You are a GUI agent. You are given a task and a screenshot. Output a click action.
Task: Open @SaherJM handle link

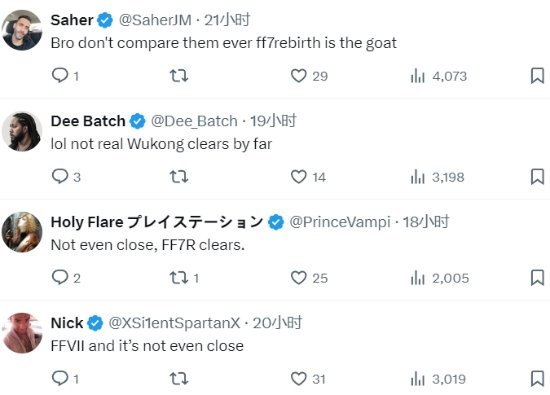click(x=155, y=20)
